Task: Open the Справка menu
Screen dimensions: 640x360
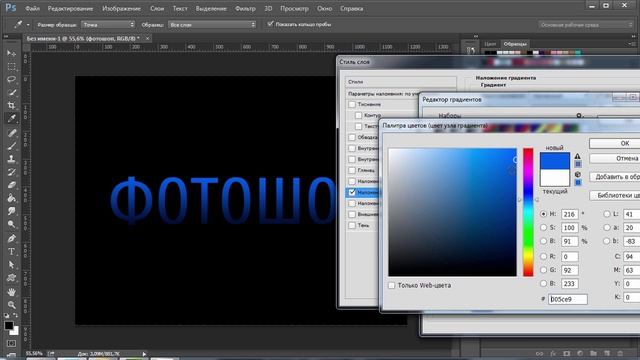Action: point(351,9)
